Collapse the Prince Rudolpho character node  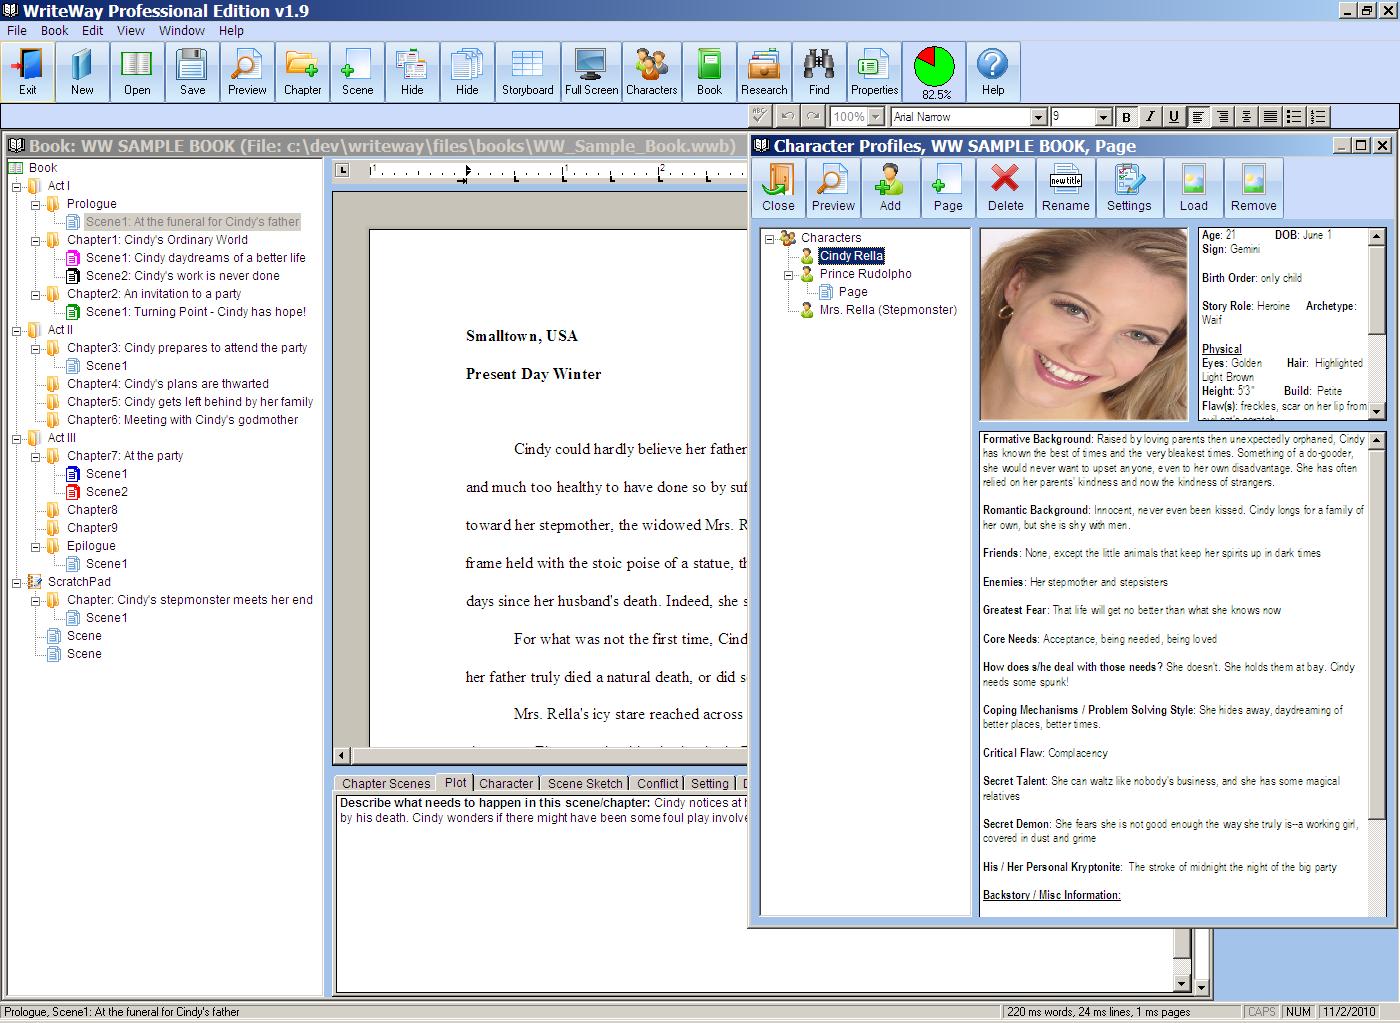788,274
